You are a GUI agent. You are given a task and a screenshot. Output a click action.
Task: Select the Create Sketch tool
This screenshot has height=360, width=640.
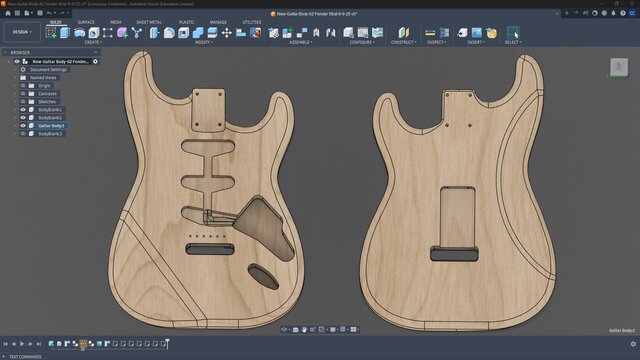[51, 33]
